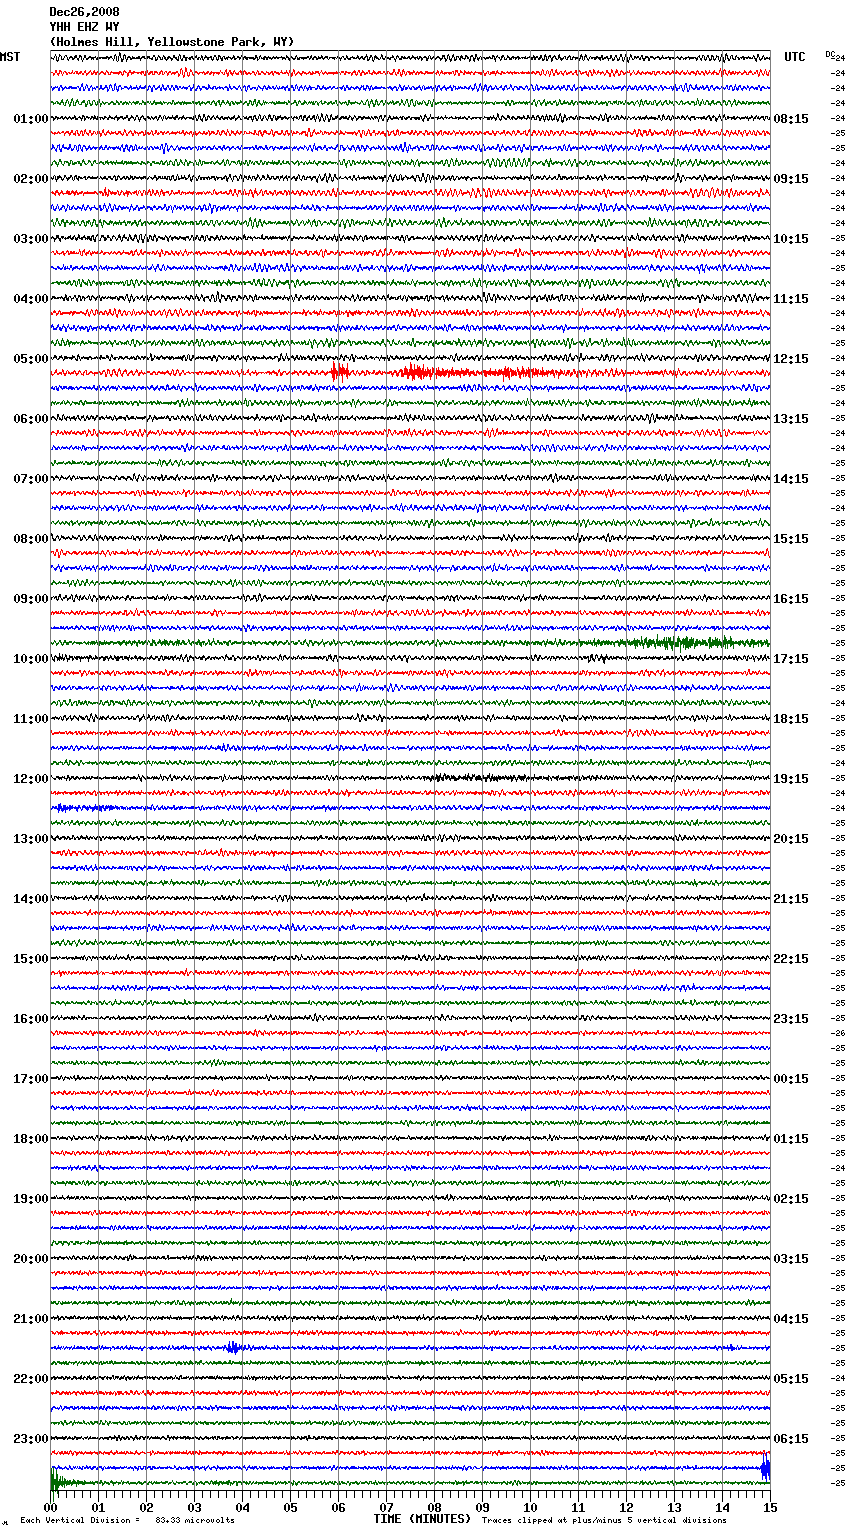The image size is (850, 1534).
Task: Click minute axis tick label 07
Action: tap(387, 1507)
